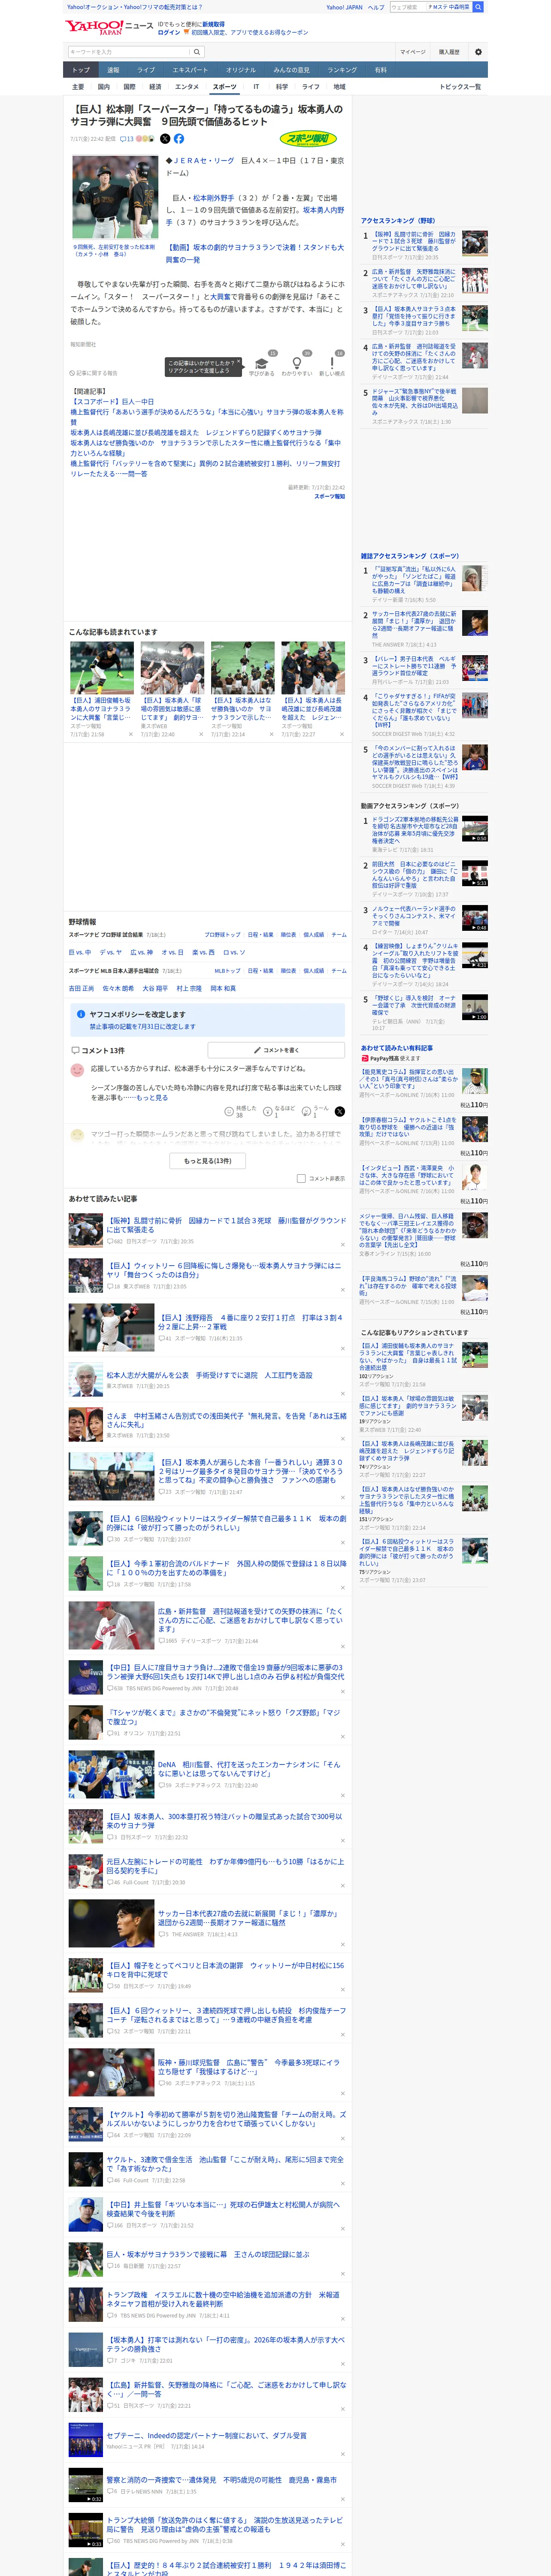Screen dimensions: 551x2576
Task: Play the first video in the video ranking
Action: tap(475, 829)
